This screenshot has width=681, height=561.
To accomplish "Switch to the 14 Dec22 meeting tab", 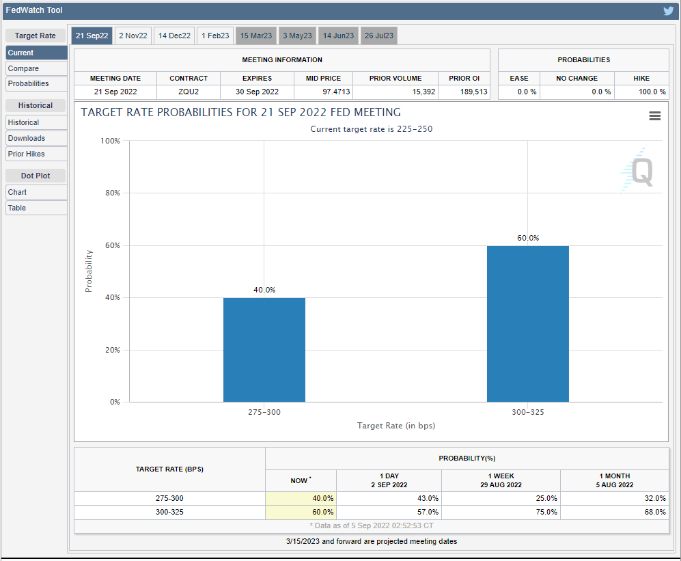I will click(x=174, y=36).
